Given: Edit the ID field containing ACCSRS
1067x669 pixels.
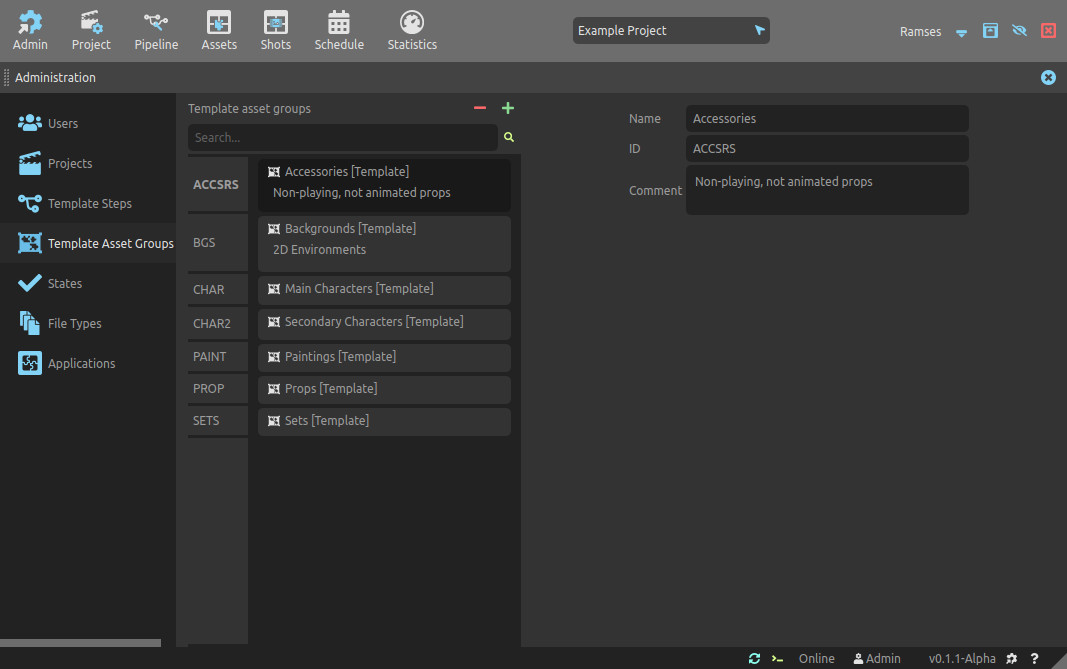Looking at the screenshot, I should [x=827, y=148].
